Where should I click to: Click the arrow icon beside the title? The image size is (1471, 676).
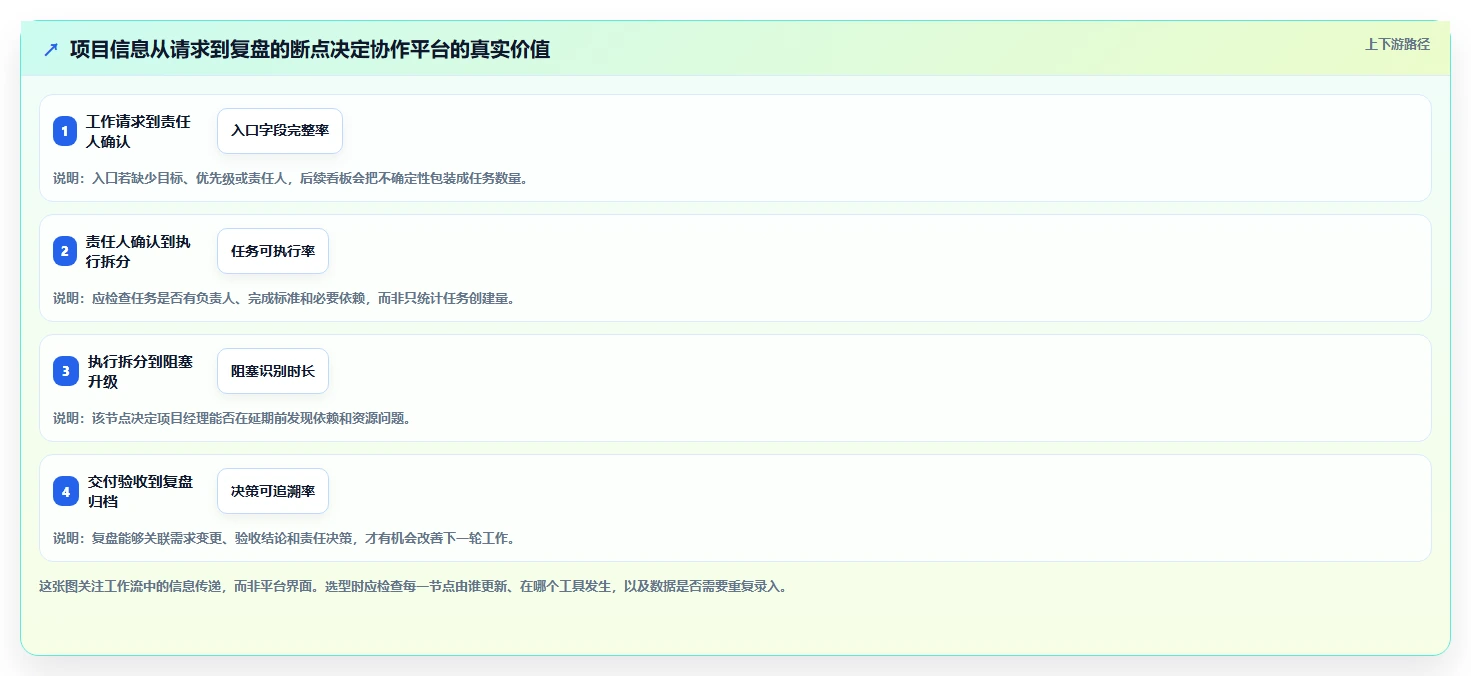tap(51, 49)
